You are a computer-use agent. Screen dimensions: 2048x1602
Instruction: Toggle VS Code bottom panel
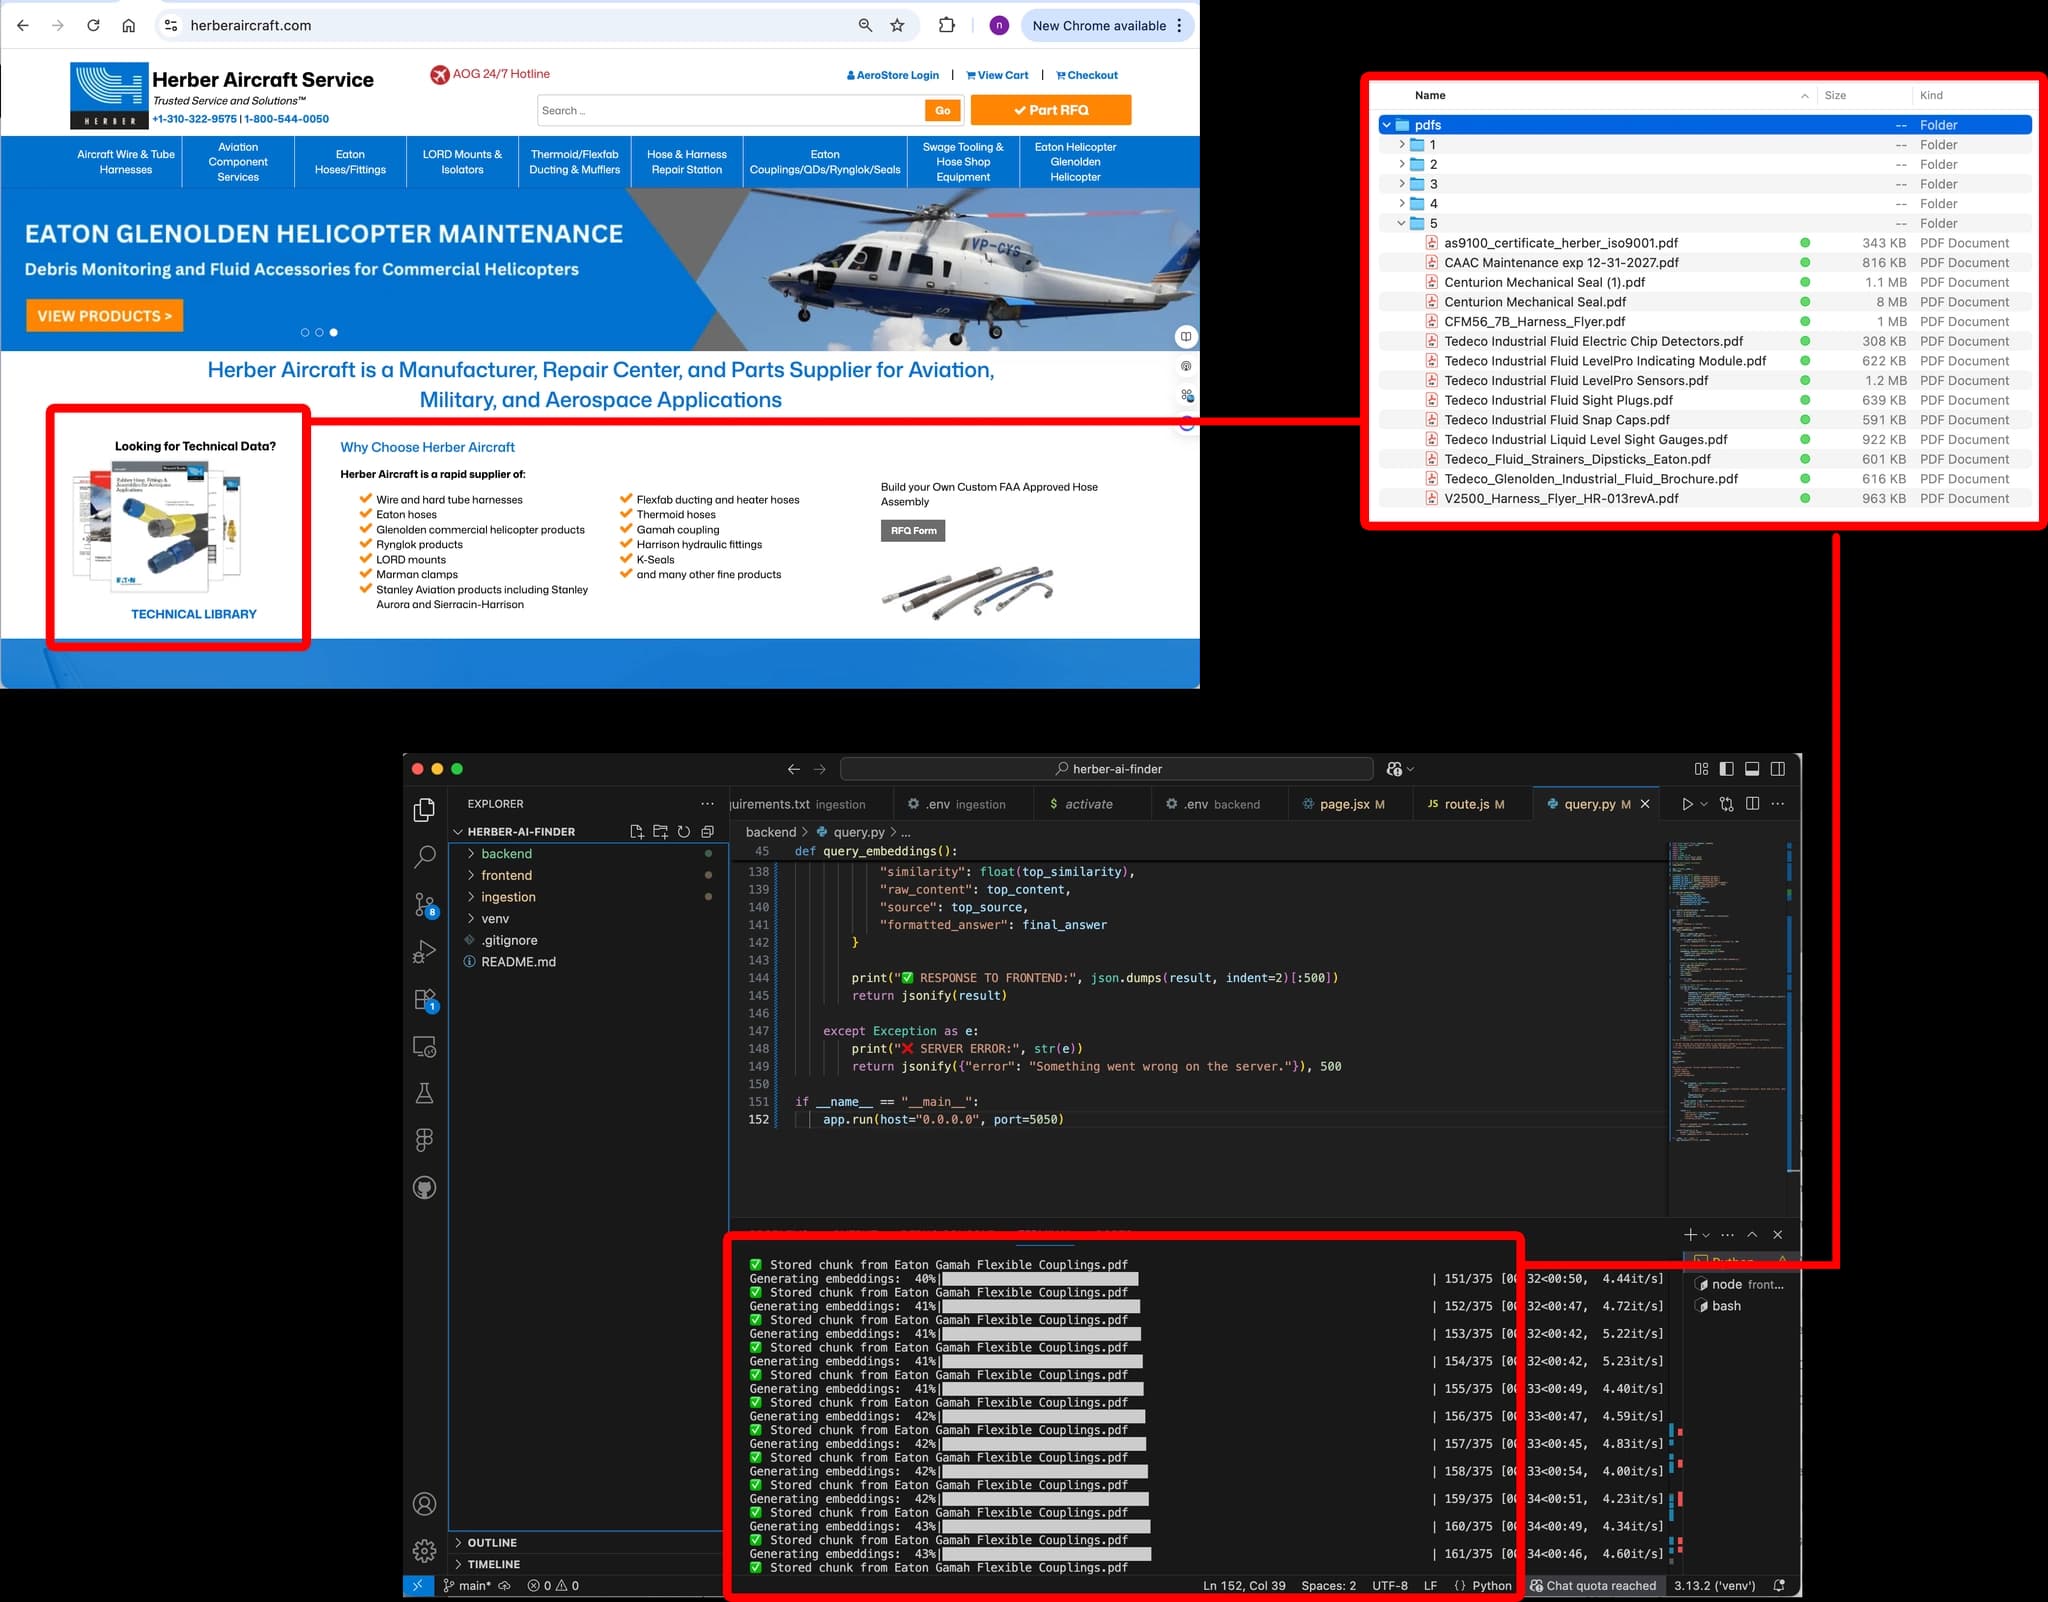[x=1752, y=769]
